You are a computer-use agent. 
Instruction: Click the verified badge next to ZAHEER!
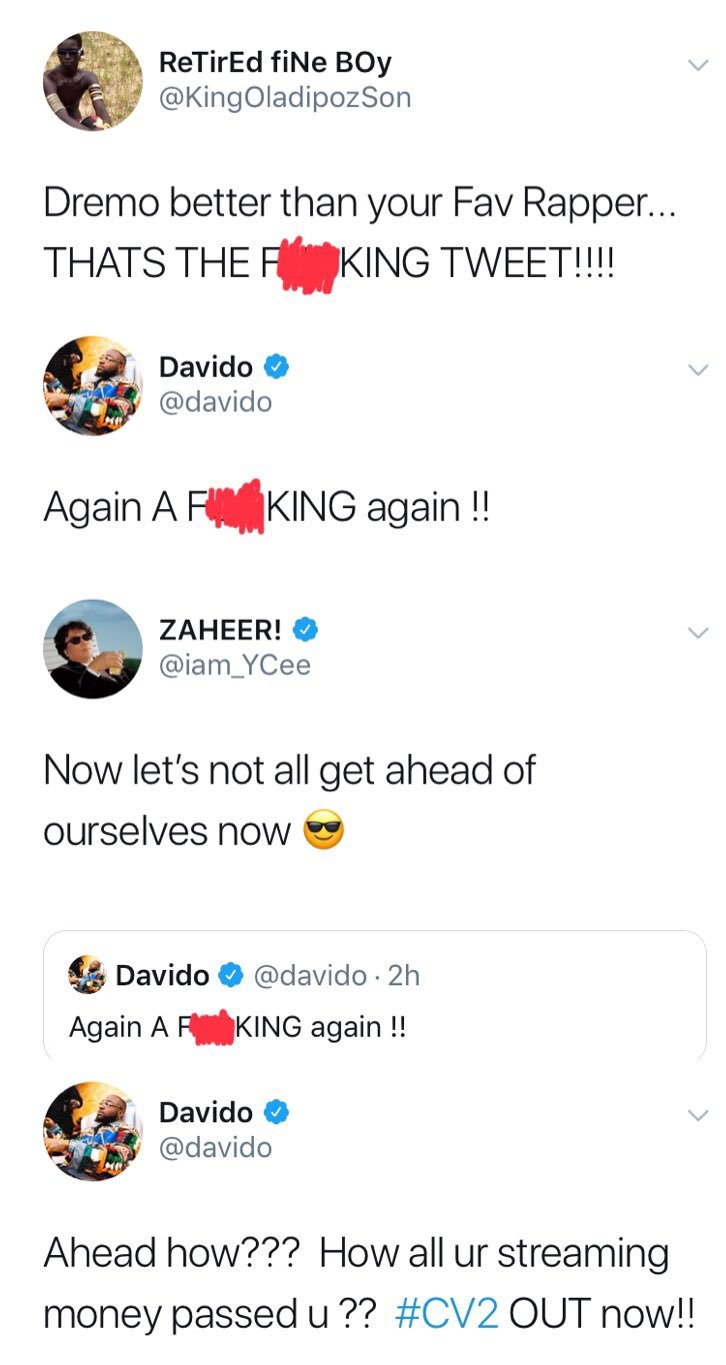(306, 630)
